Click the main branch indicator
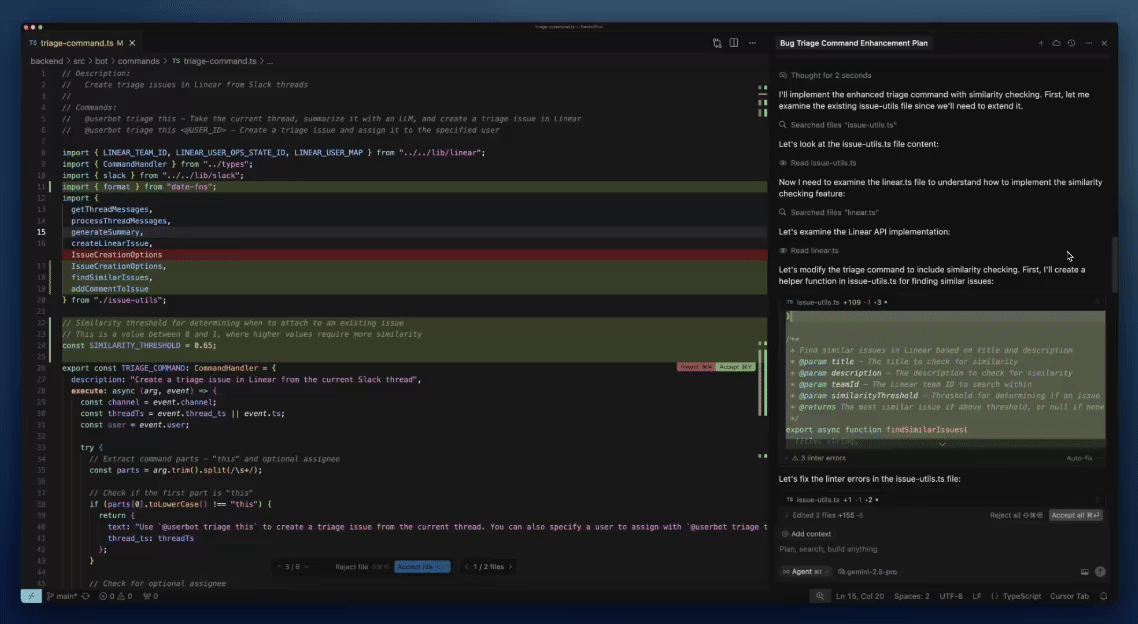This screenshot has height=624, width=1138. [62, 596]
